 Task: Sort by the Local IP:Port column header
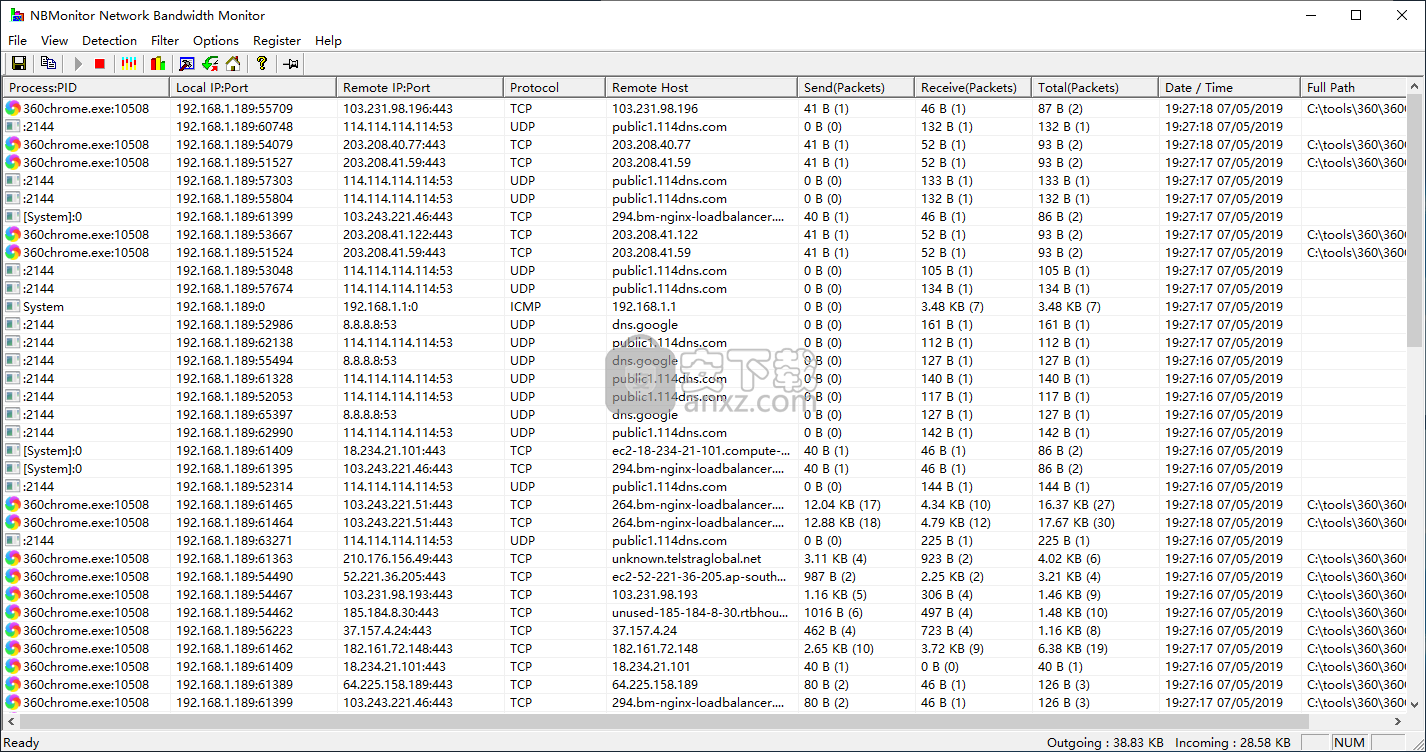click(252, 87)
